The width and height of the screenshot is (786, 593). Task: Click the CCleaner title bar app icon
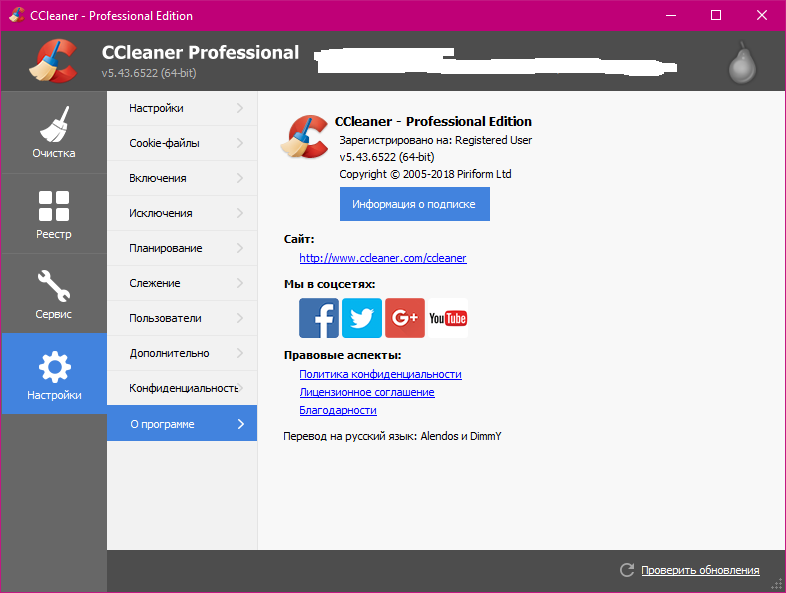tap(17, 15)
